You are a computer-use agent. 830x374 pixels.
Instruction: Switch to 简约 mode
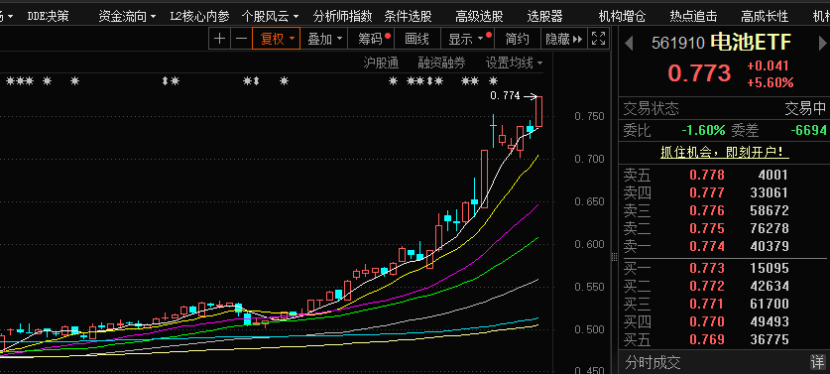[x=517, y=39]
